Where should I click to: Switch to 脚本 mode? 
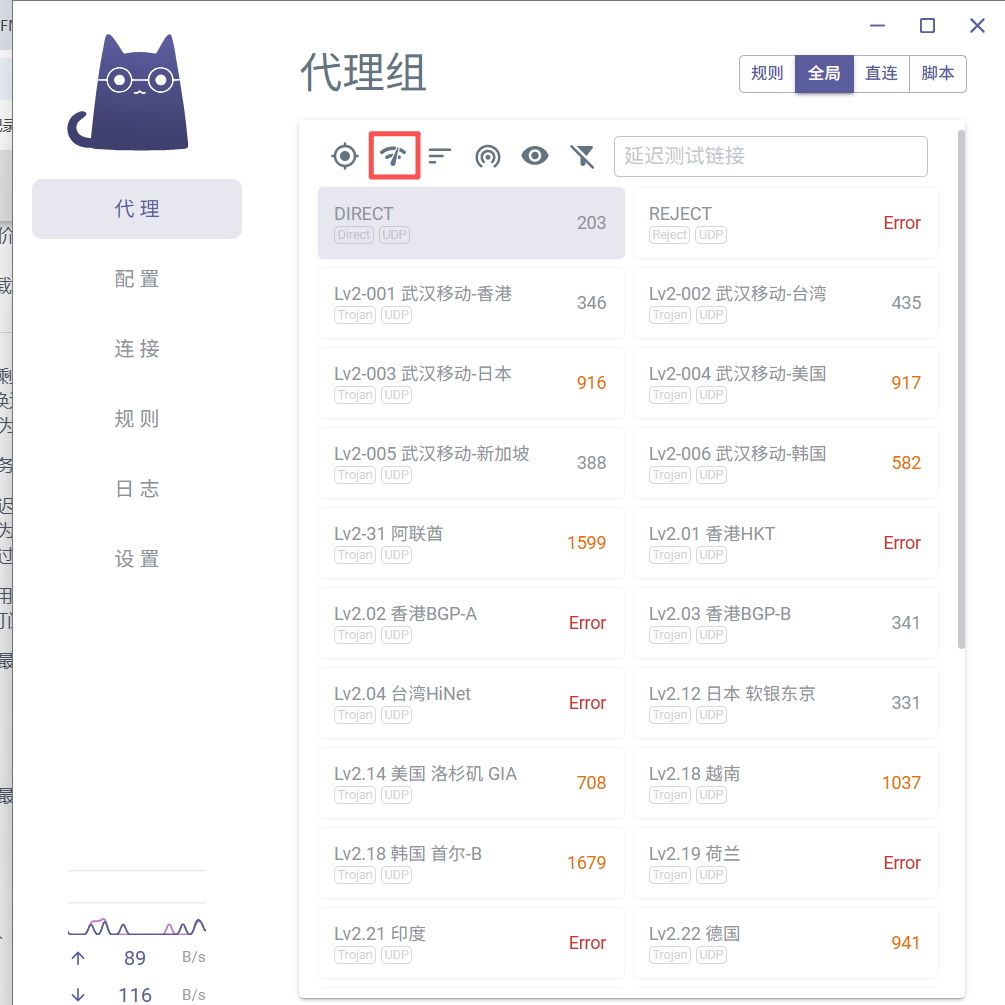click(x=937, y=73)
